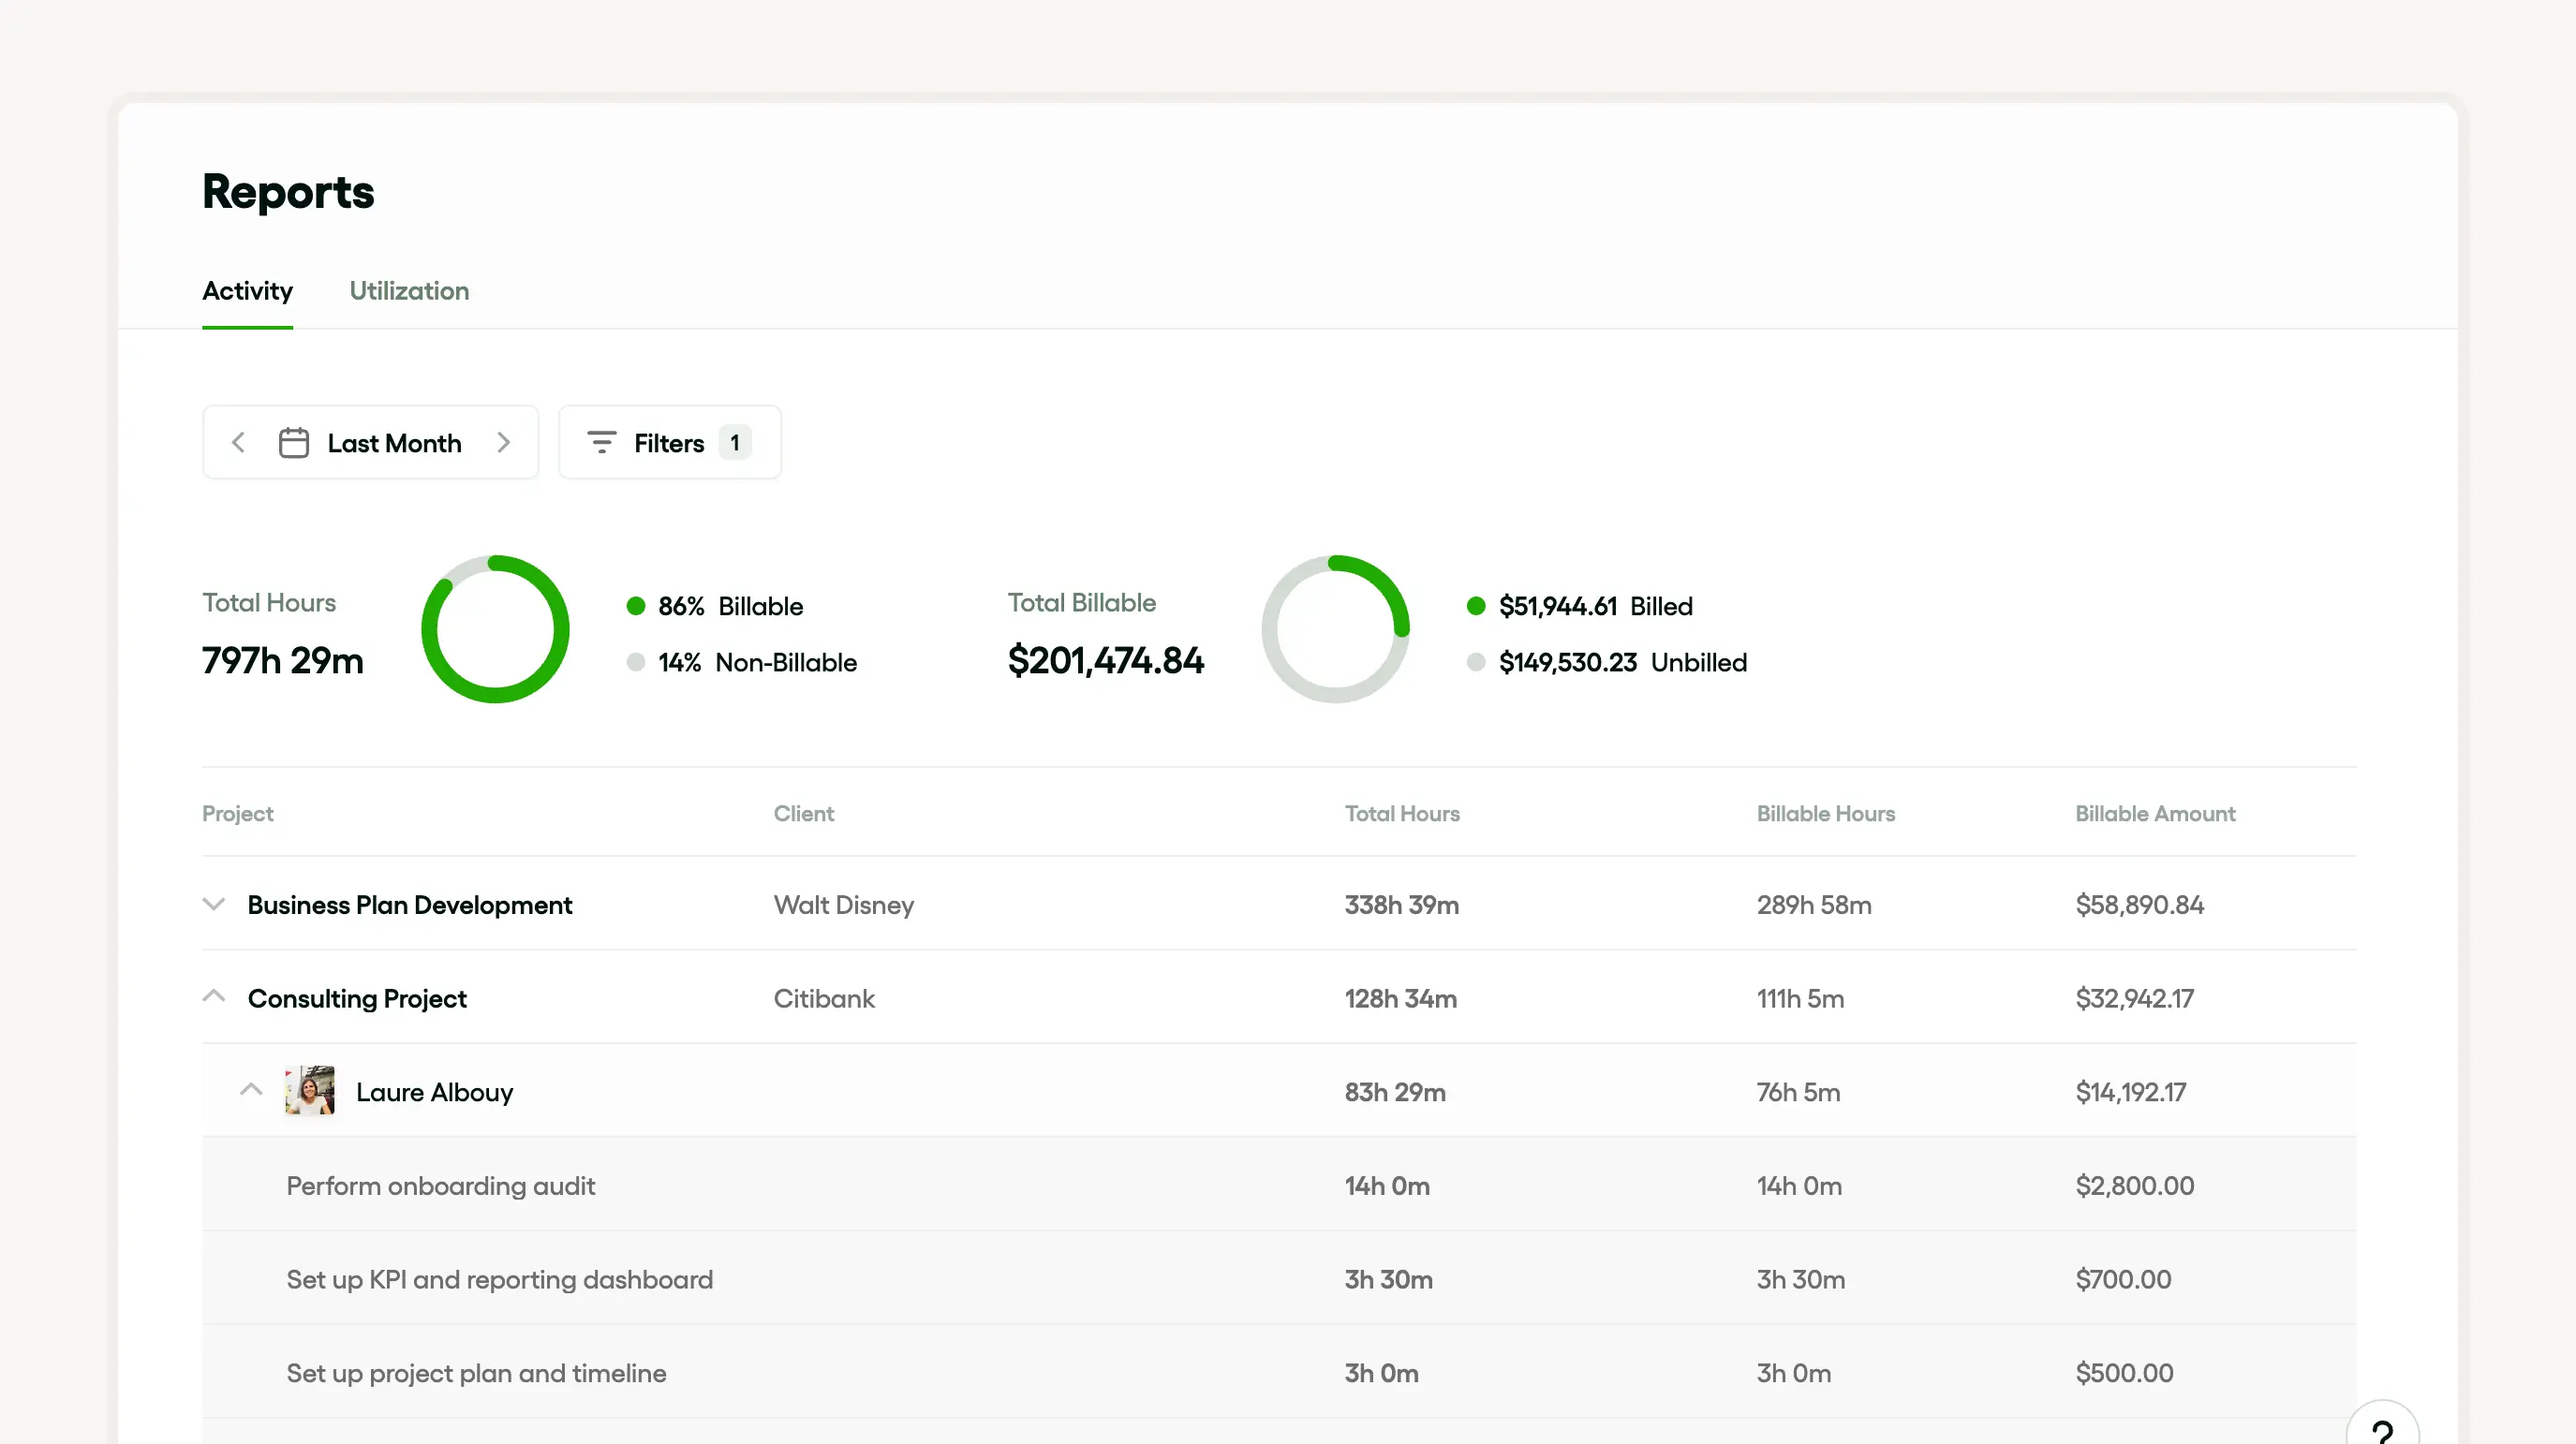This screenshot has width=2576, height=1444.
Task: Click the green Billed legend dot
Action: pos(1476,606)
